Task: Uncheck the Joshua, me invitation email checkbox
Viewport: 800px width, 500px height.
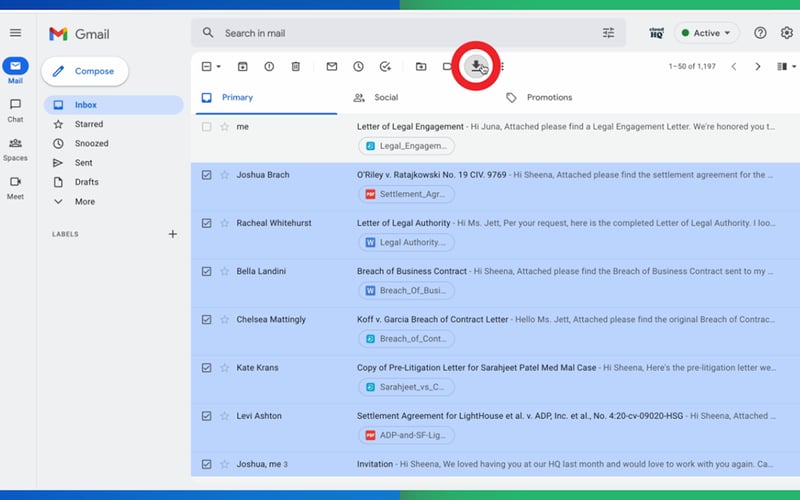Action: click(x=206, y=464)
